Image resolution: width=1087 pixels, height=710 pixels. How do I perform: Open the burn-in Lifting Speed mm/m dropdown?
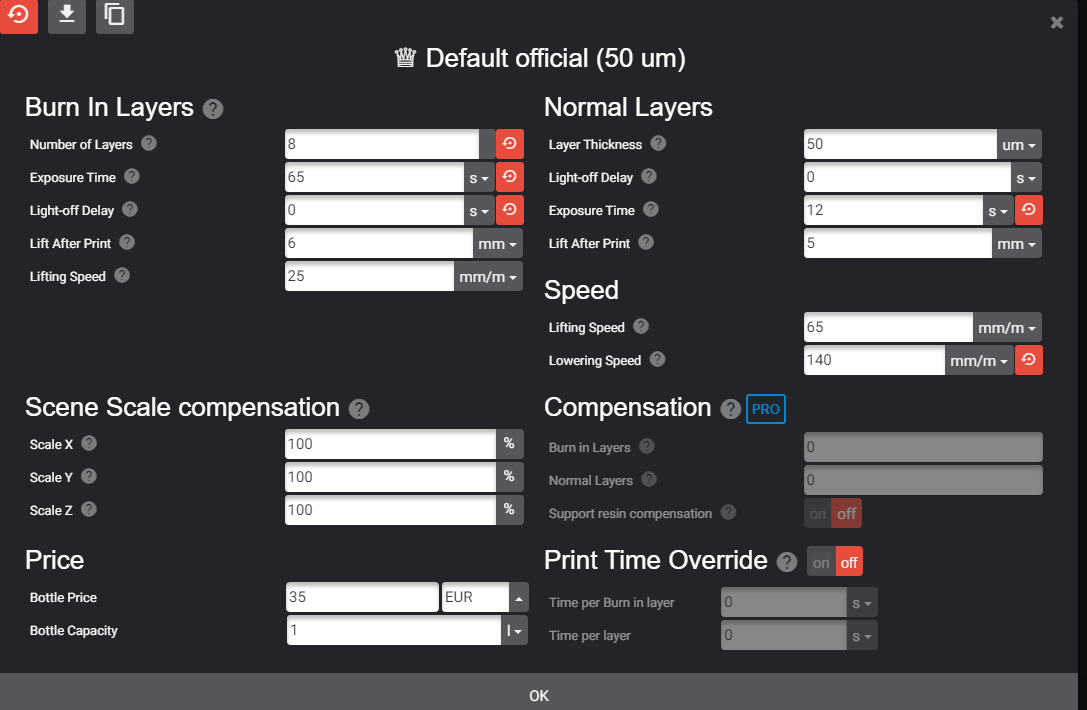pos(488,277)
